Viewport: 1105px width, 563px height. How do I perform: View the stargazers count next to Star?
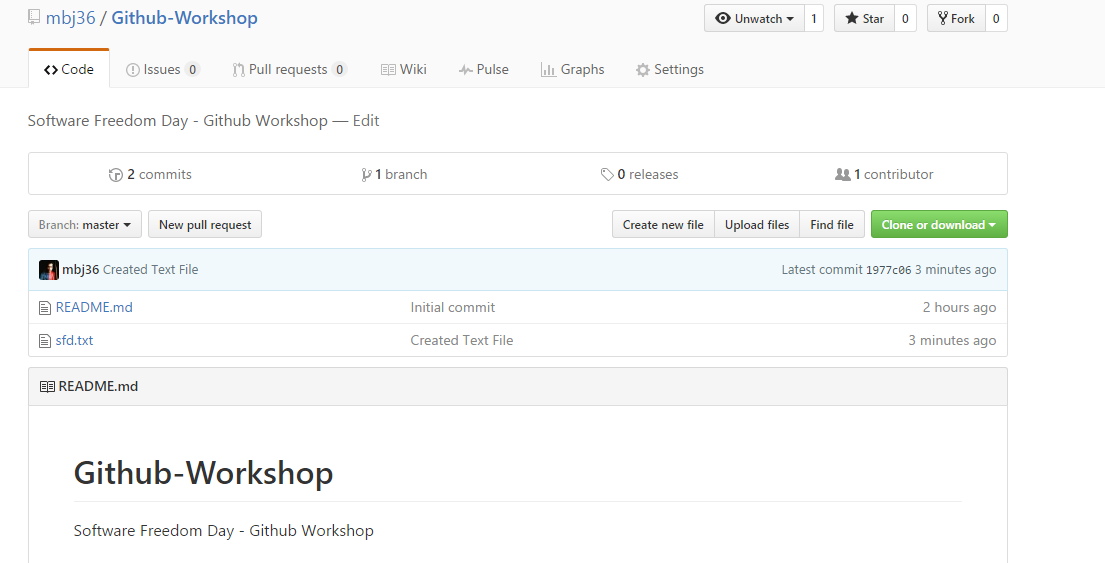[x=905, y=18]
